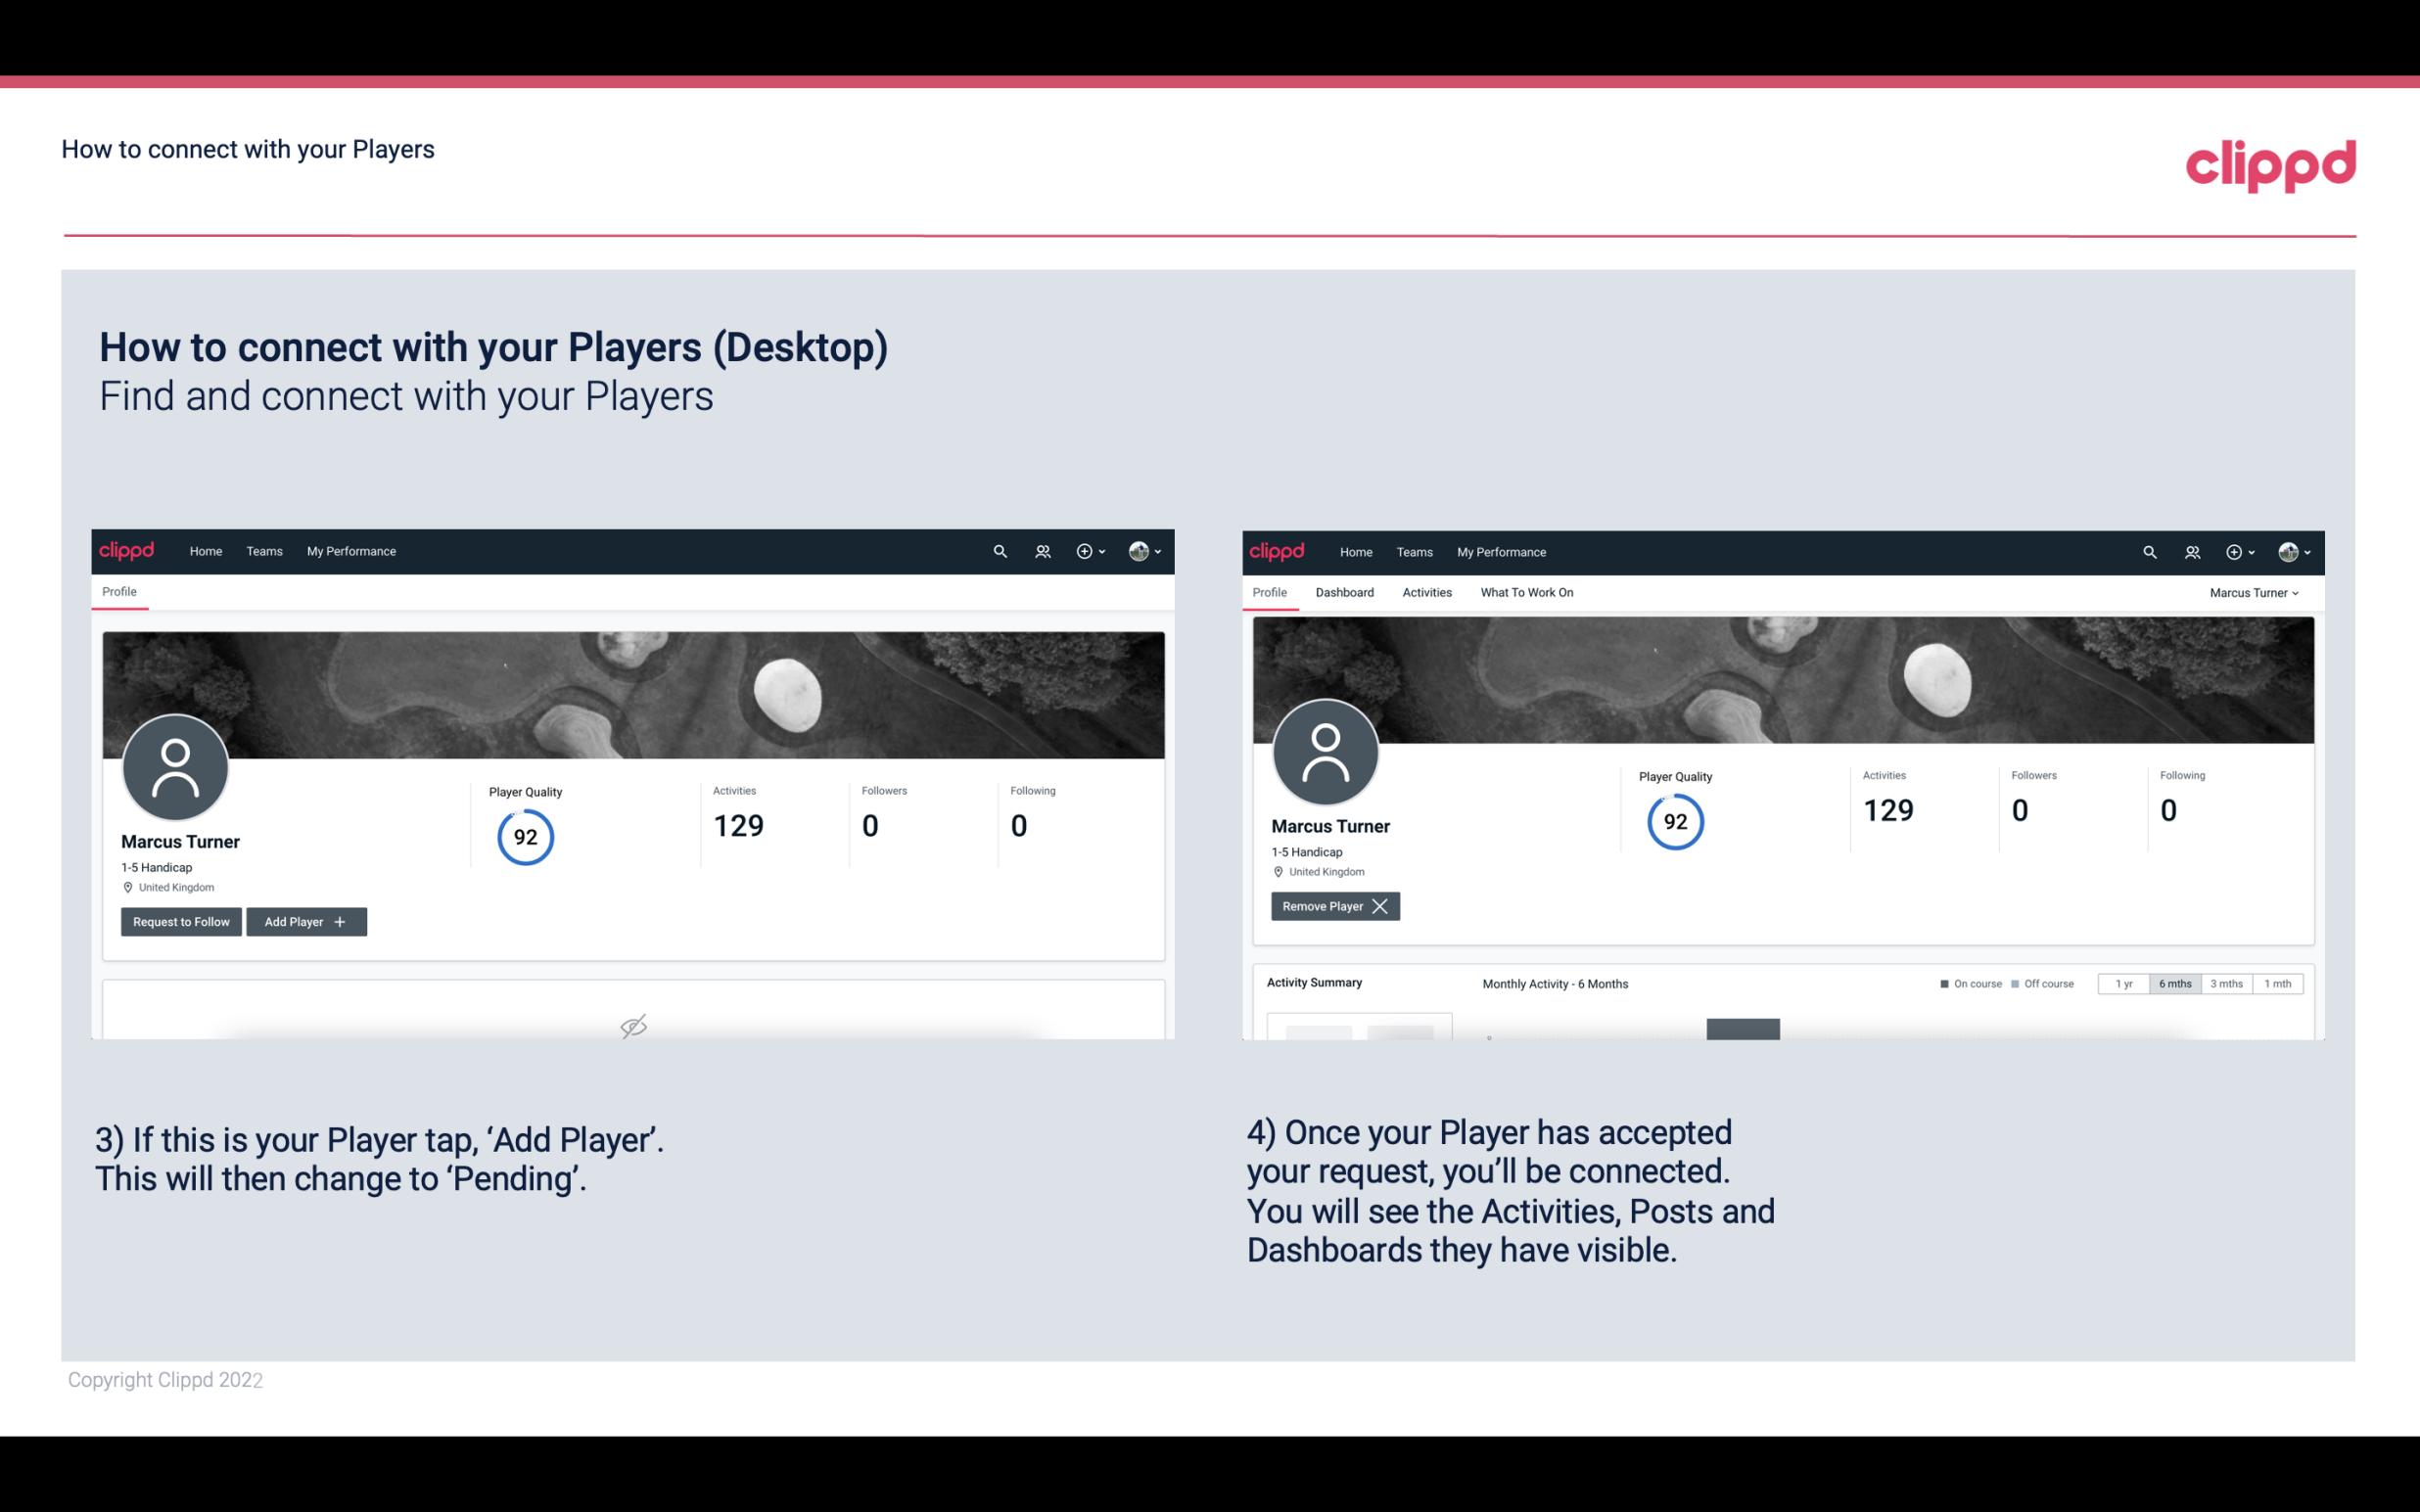
Task: Toggle the 6 months activity view selector
Action: tap(2172, 983)
